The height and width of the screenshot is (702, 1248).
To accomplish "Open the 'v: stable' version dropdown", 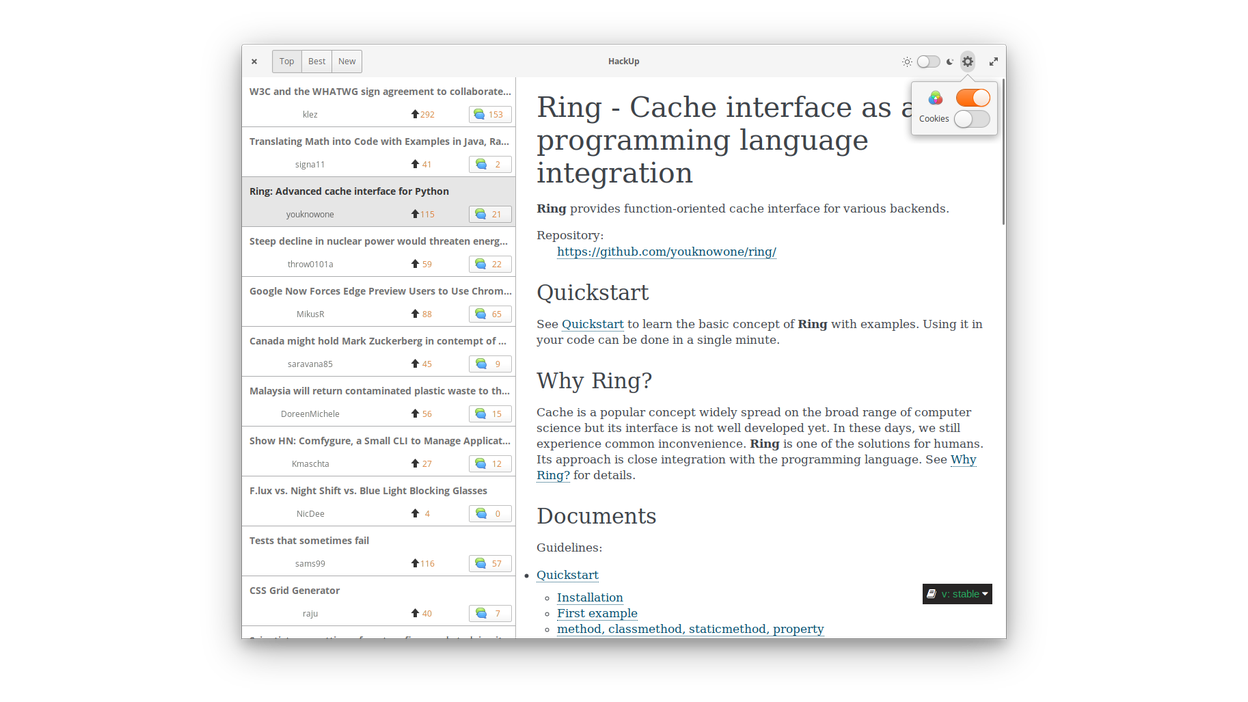I will (963, 593).
